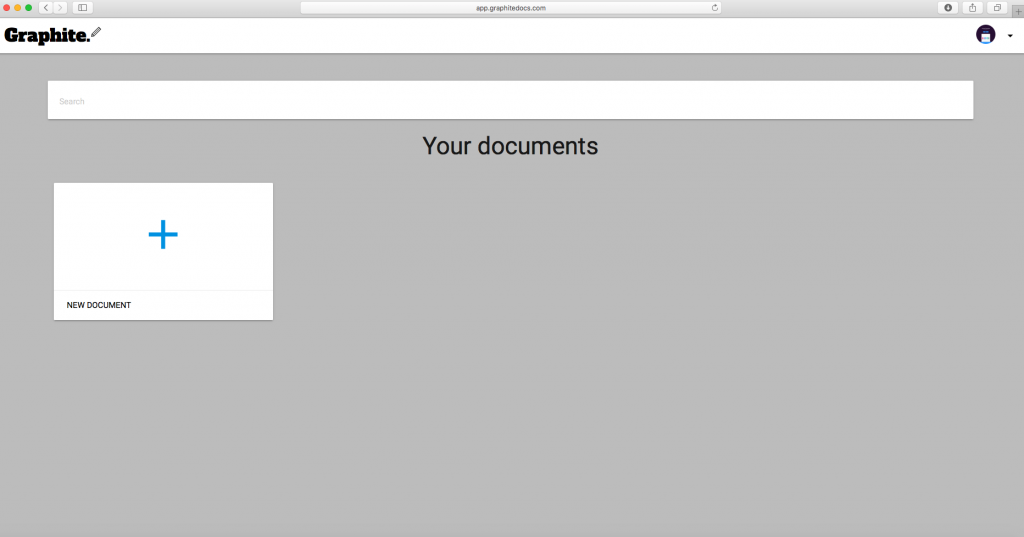Close the Safari window with red button

7,8
